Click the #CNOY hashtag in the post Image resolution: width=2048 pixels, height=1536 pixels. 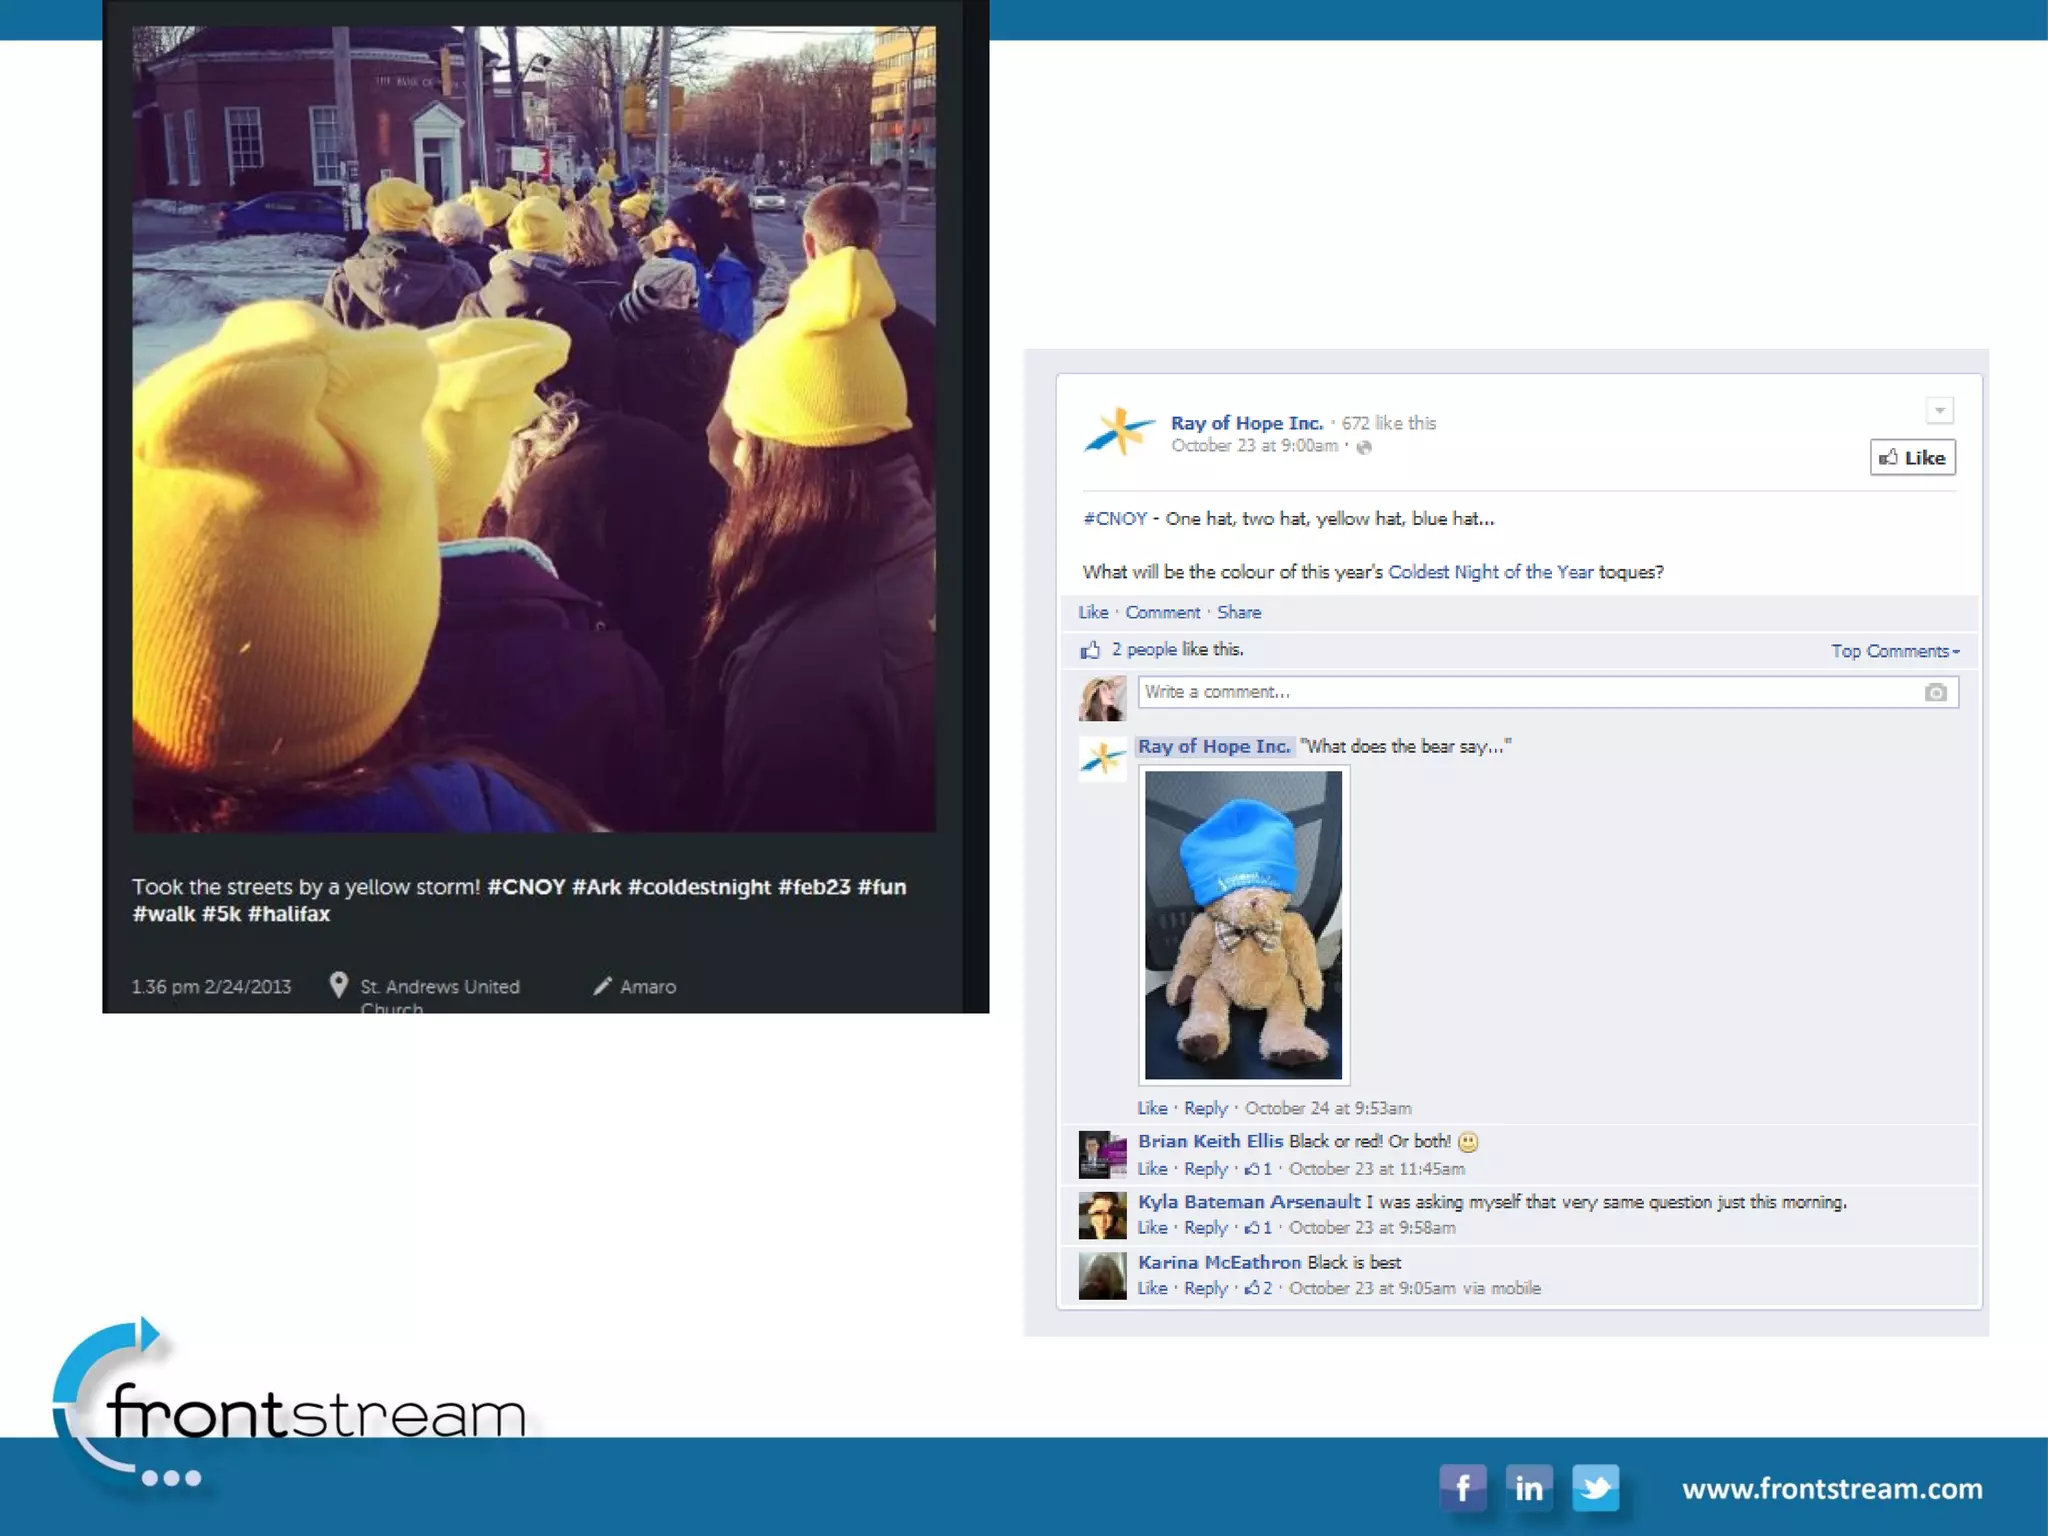click(1115, 518)
